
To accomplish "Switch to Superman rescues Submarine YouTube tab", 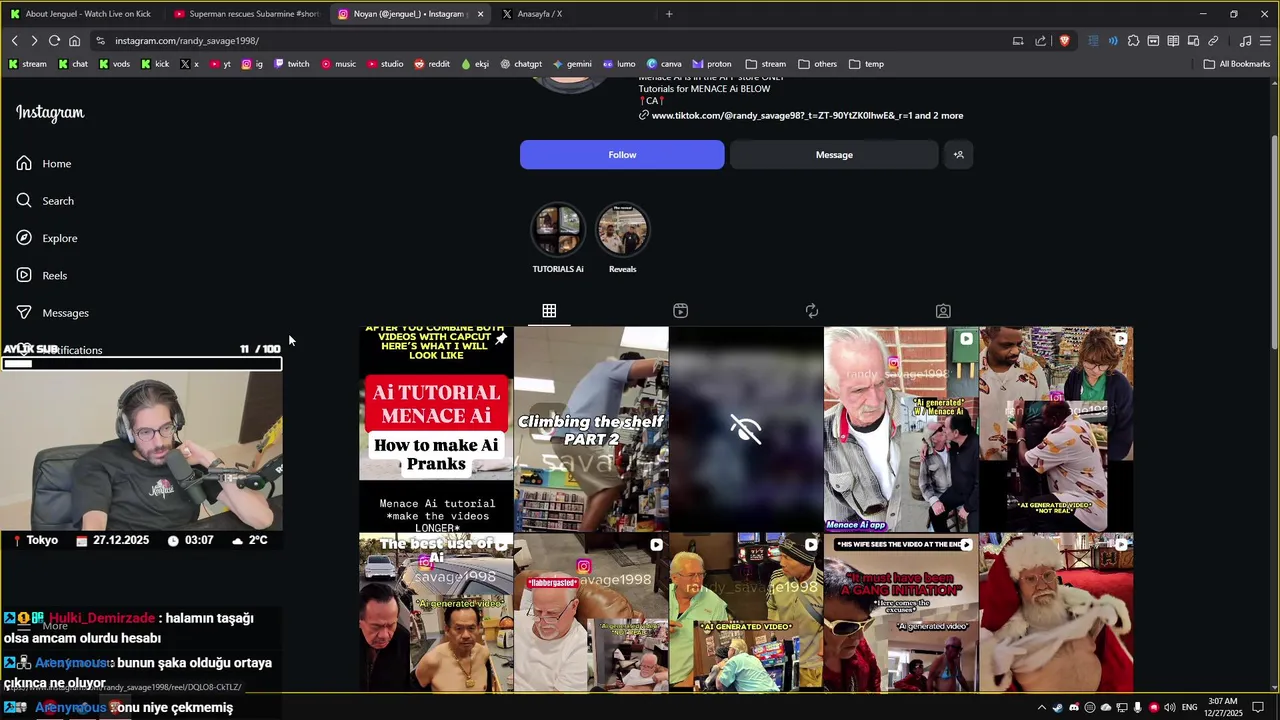I will (245, 14).
